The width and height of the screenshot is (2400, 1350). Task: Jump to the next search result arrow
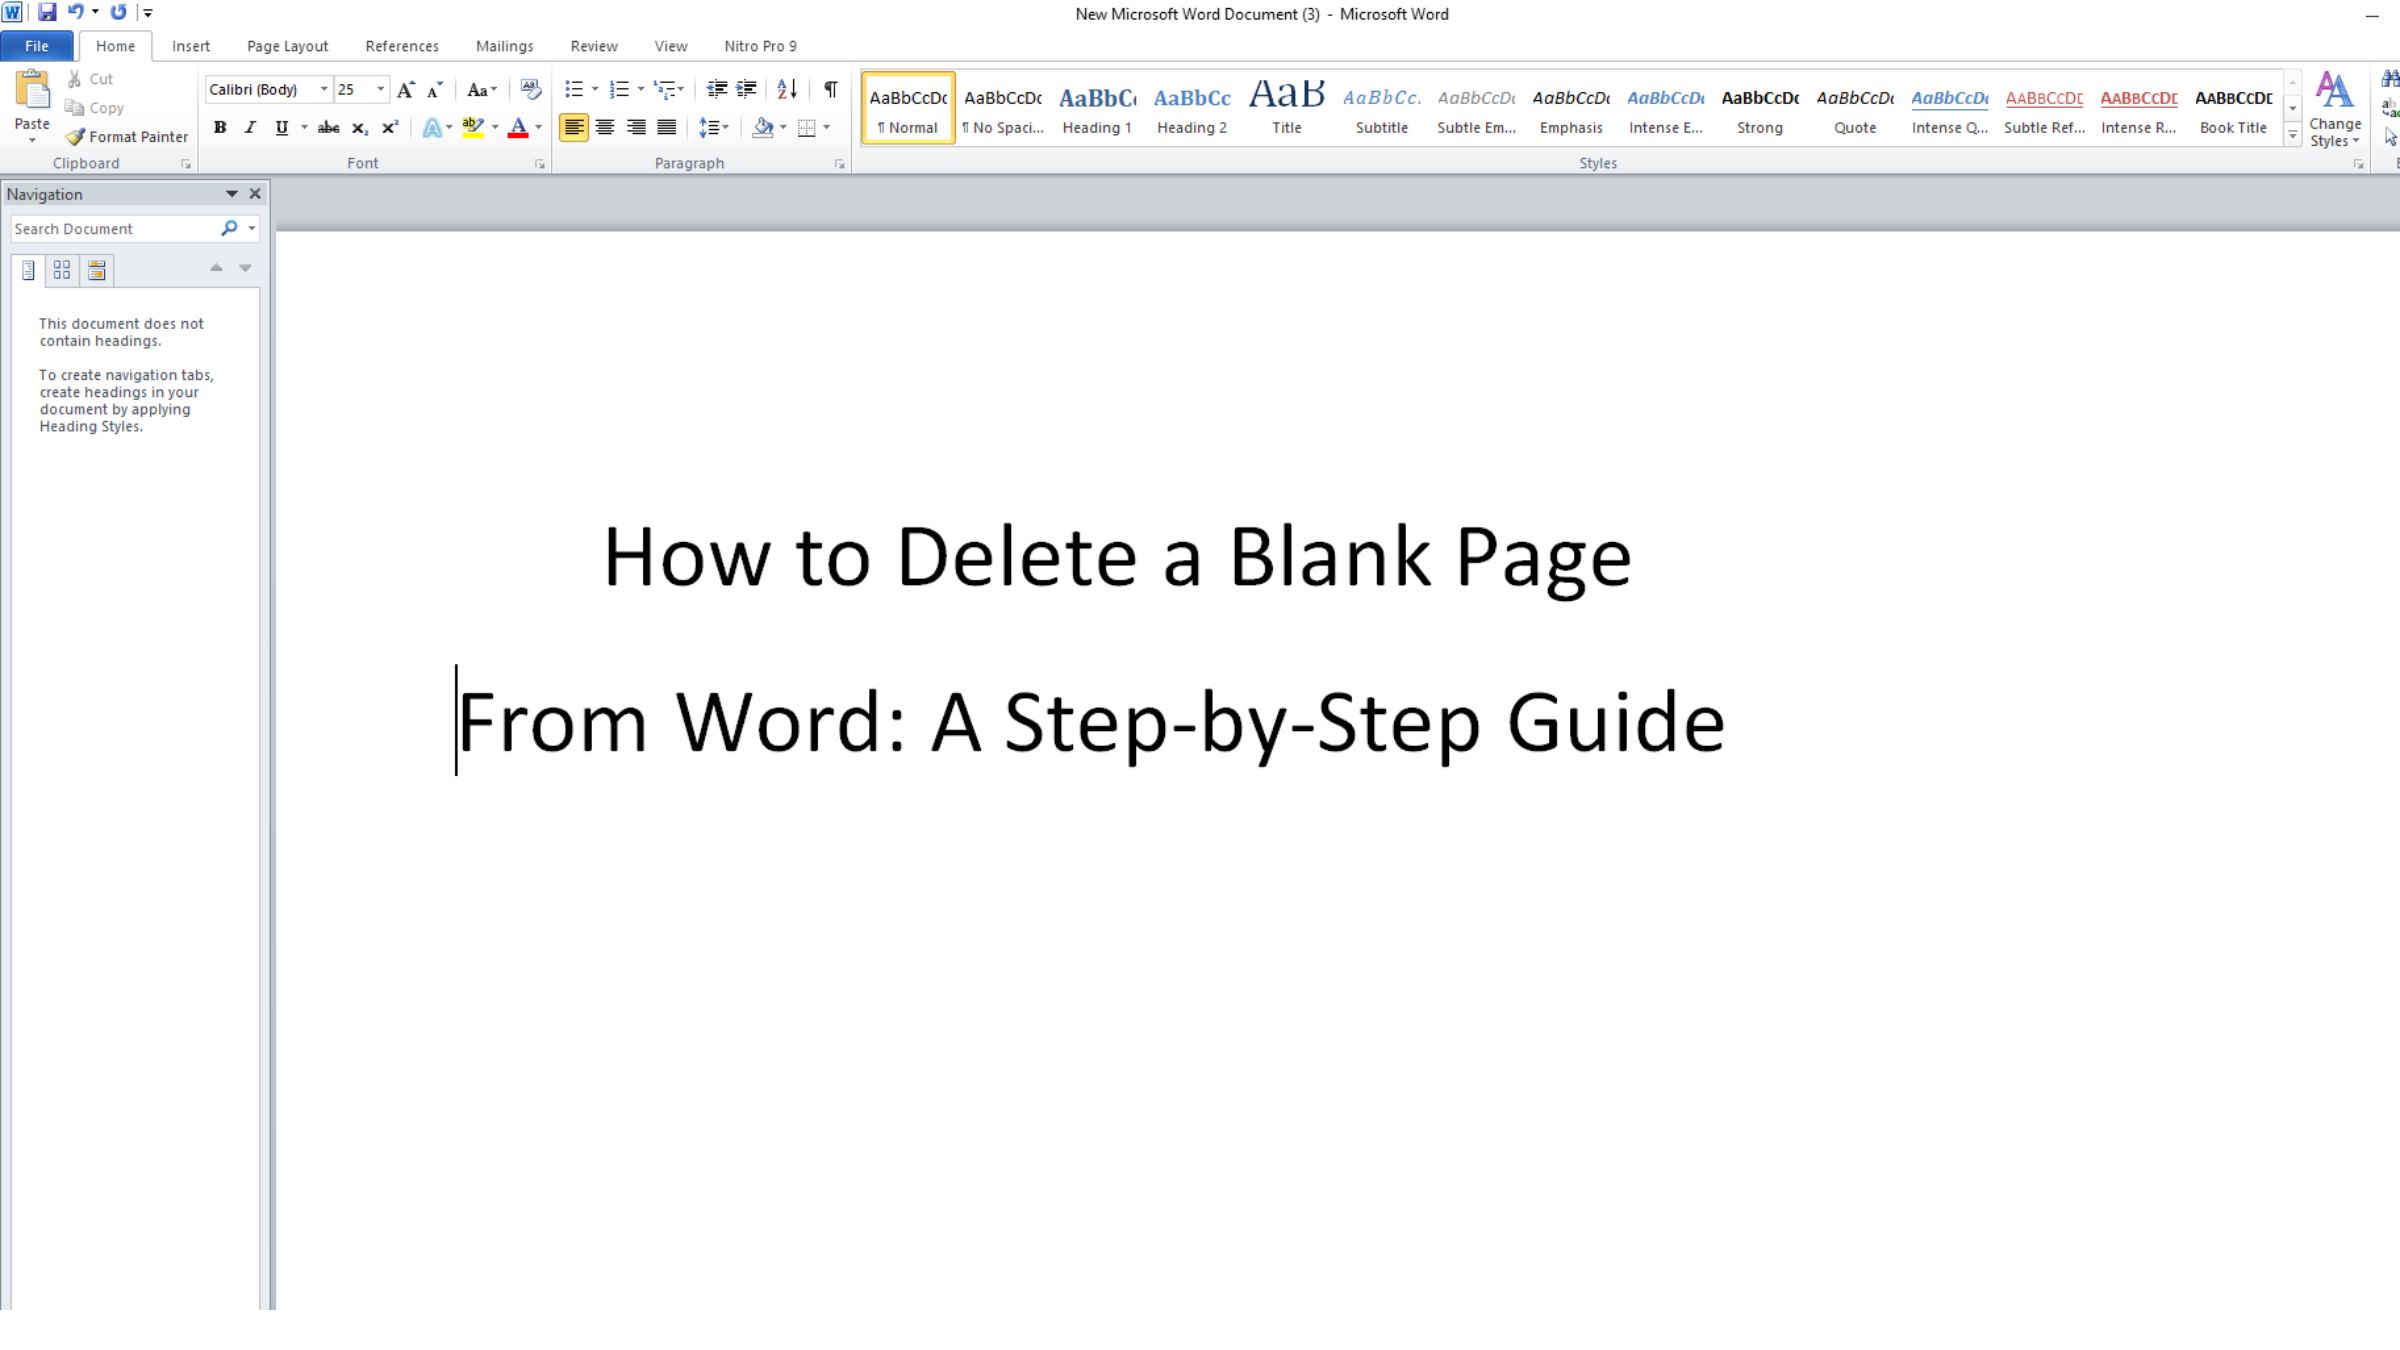tap(245, 268)
